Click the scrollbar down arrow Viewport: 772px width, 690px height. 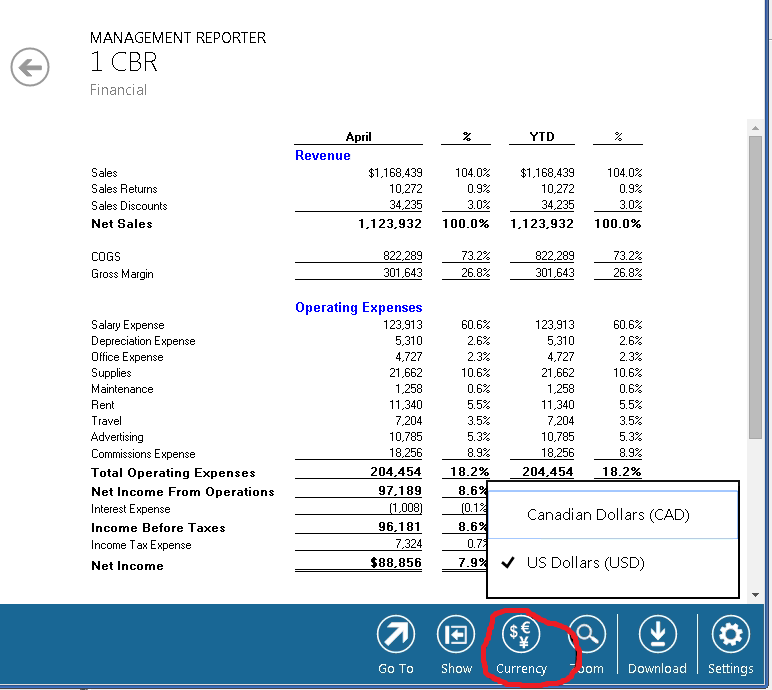click(755, 595)
